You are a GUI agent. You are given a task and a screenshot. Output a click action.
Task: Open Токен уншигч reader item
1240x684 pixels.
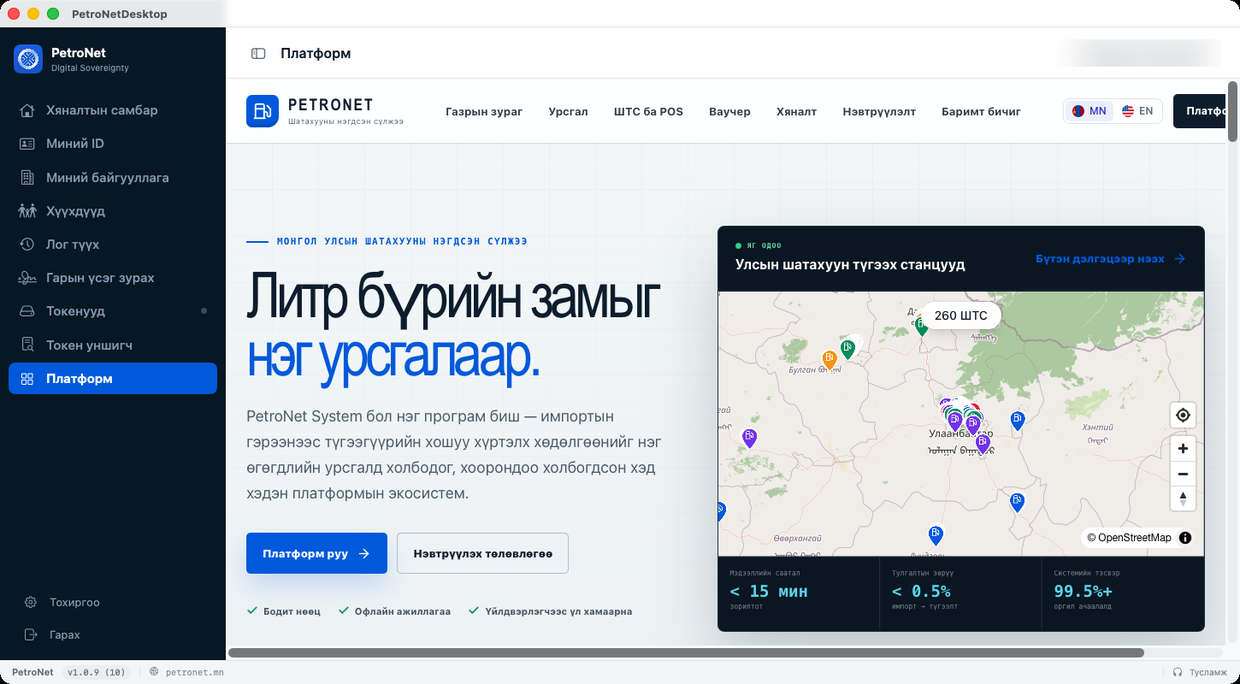[x=113, y=345]
